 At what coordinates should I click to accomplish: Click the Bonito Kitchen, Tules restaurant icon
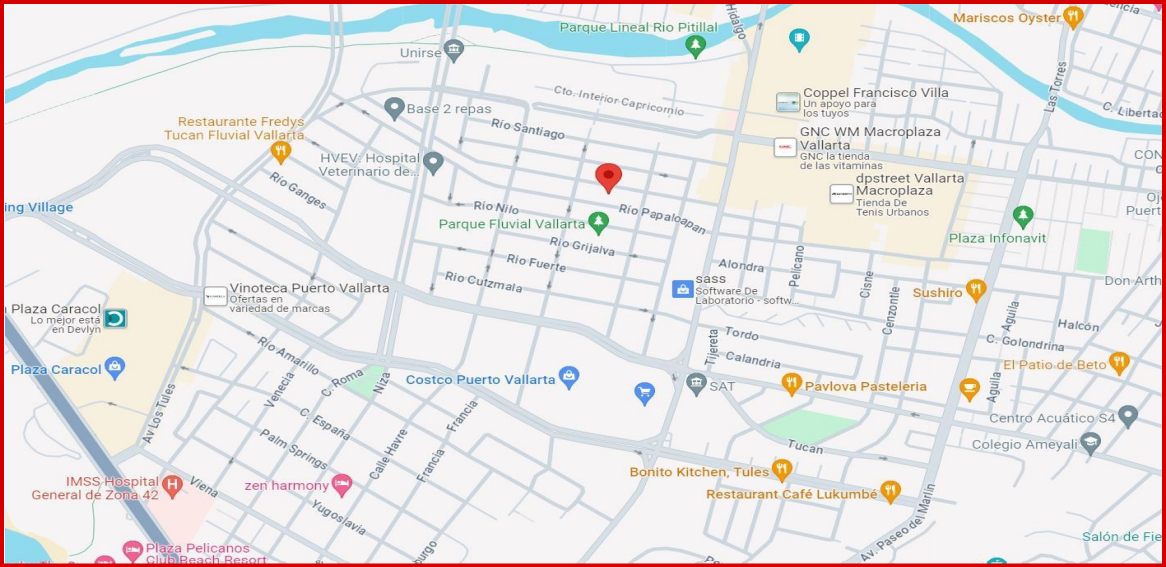click(x=781, y=470)
